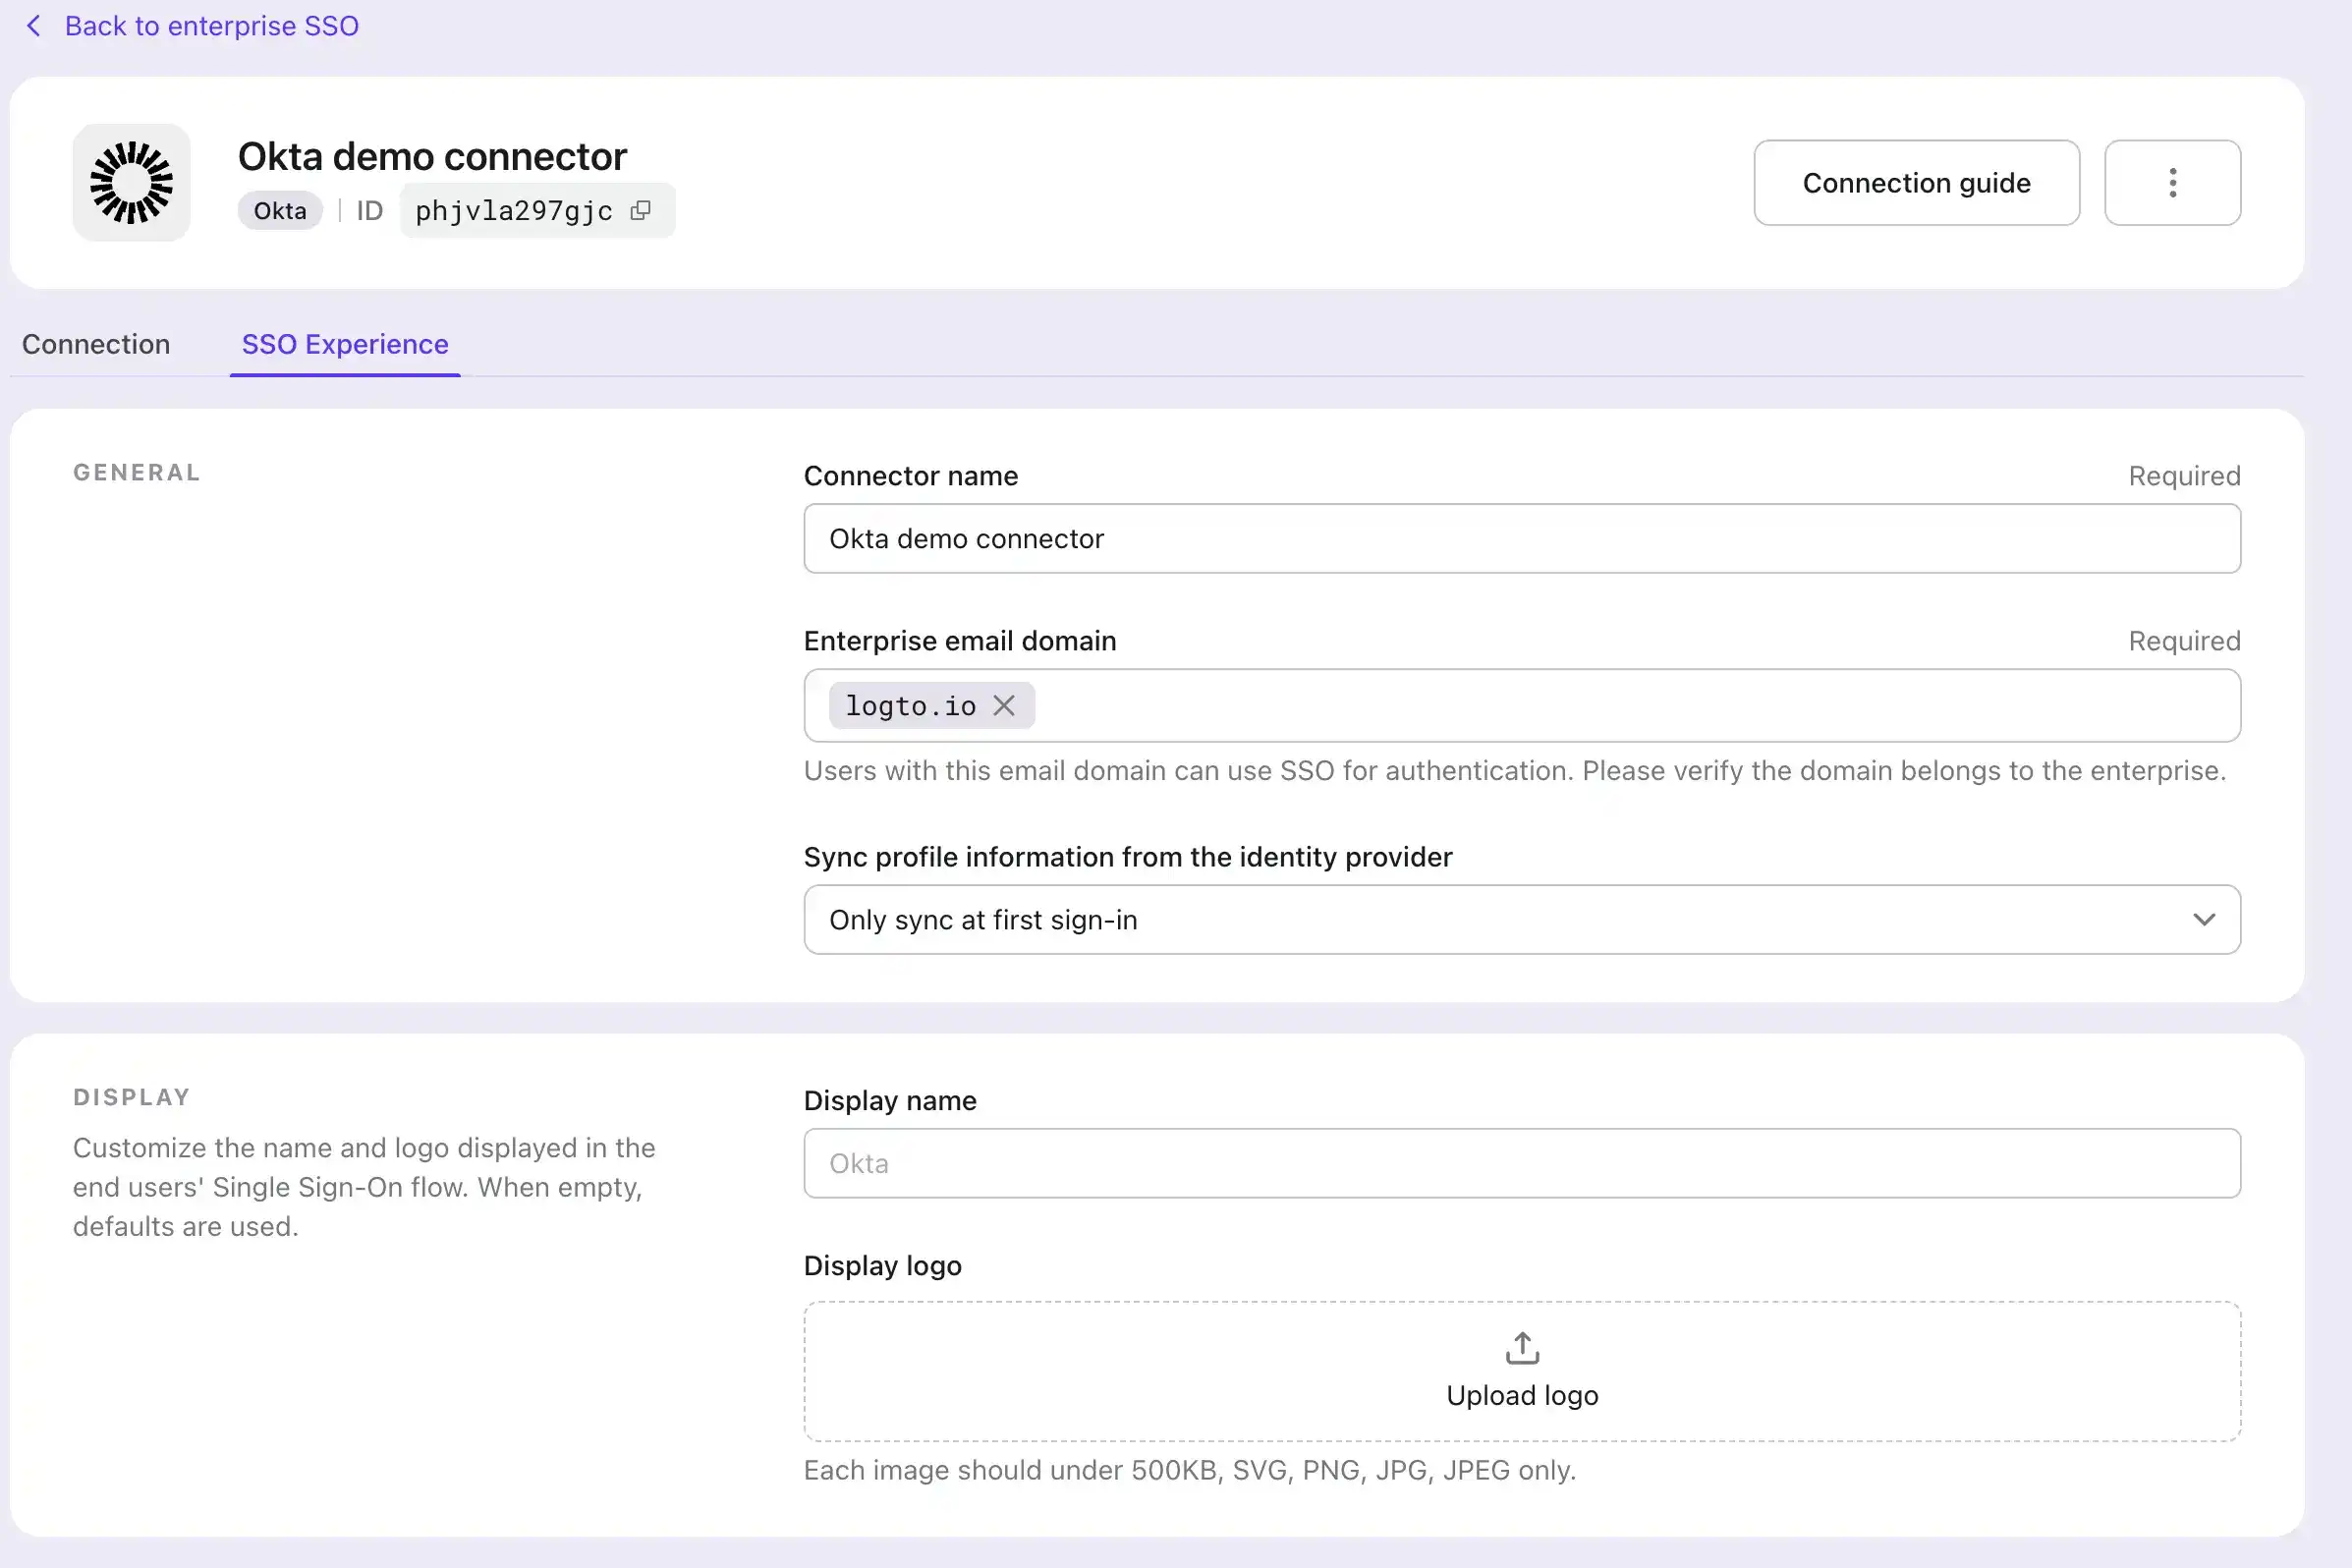Click the upload arrow icon
Screen dimensions: 2352x1568
1522,1348
